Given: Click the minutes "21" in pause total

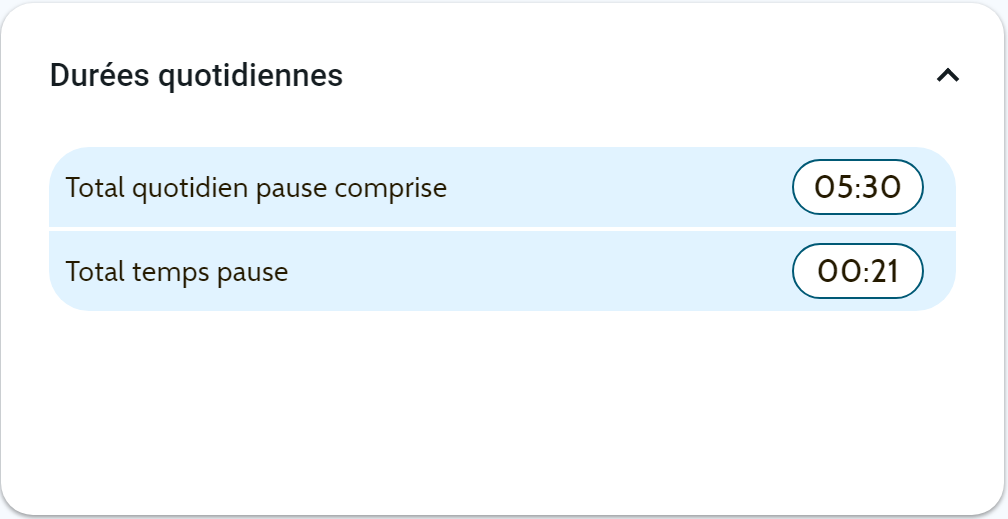Looking at the screenshot, I should pyautogui.click(x=883, y=271).
